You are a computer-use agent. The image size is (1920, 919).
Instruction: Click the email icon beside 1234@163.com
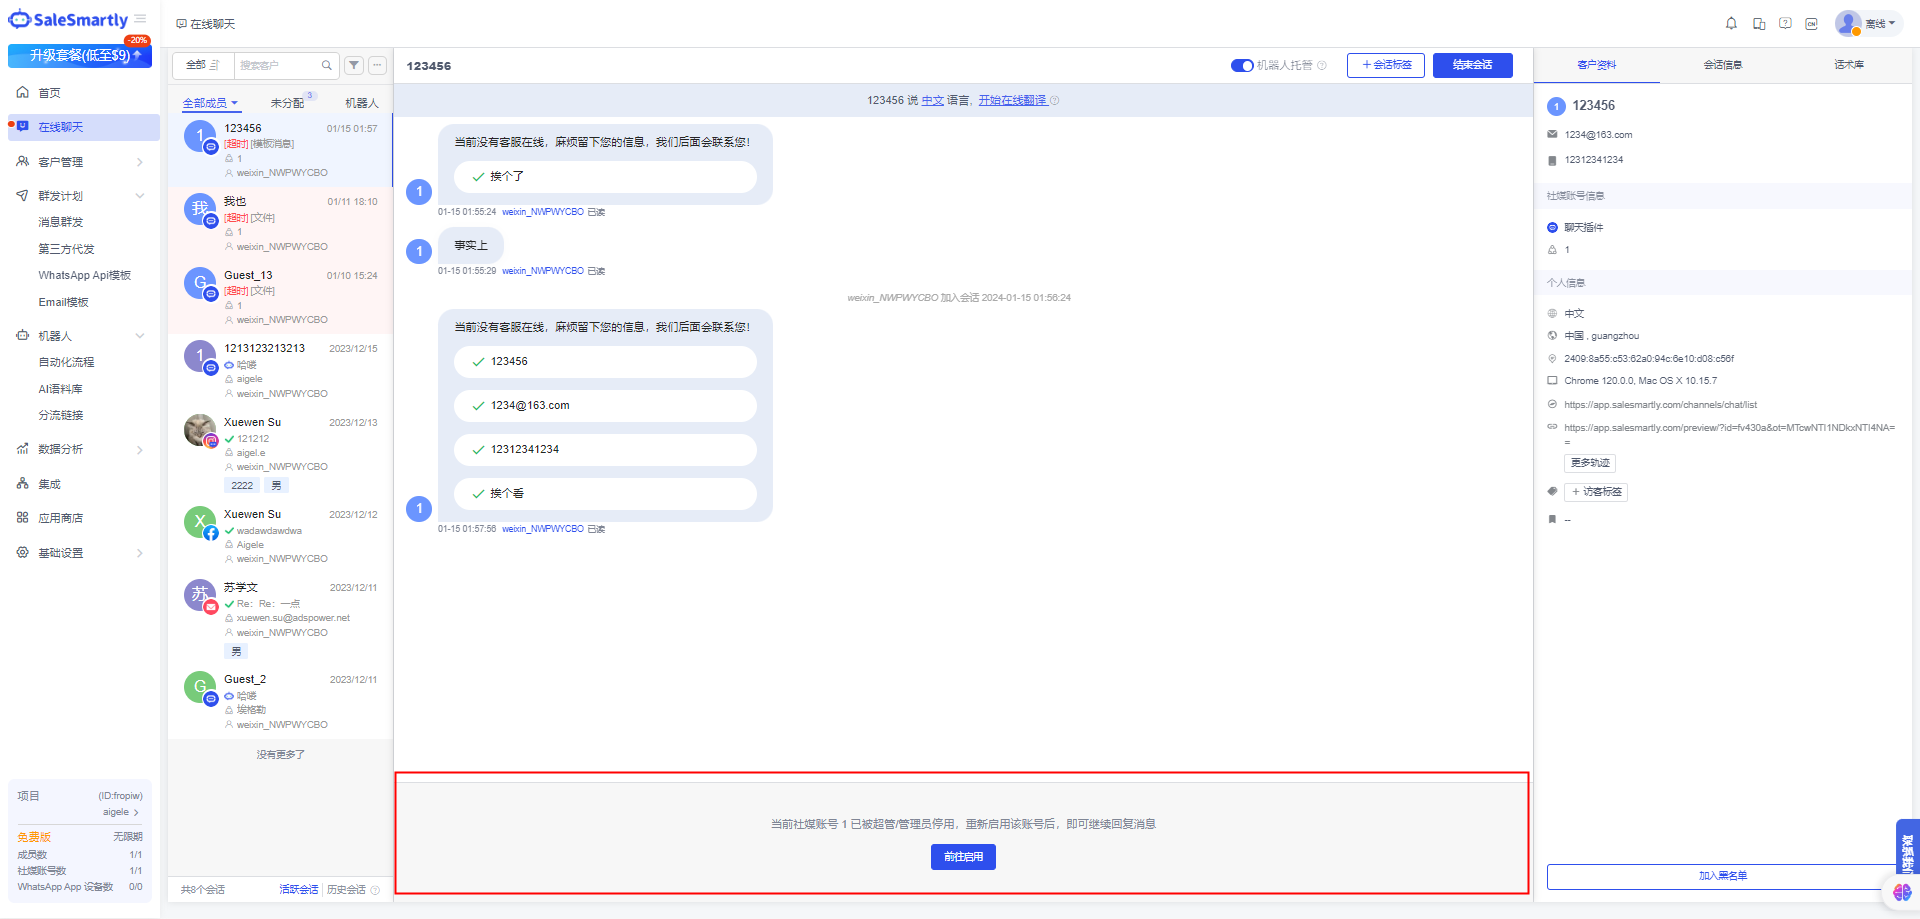point(1552,134)
